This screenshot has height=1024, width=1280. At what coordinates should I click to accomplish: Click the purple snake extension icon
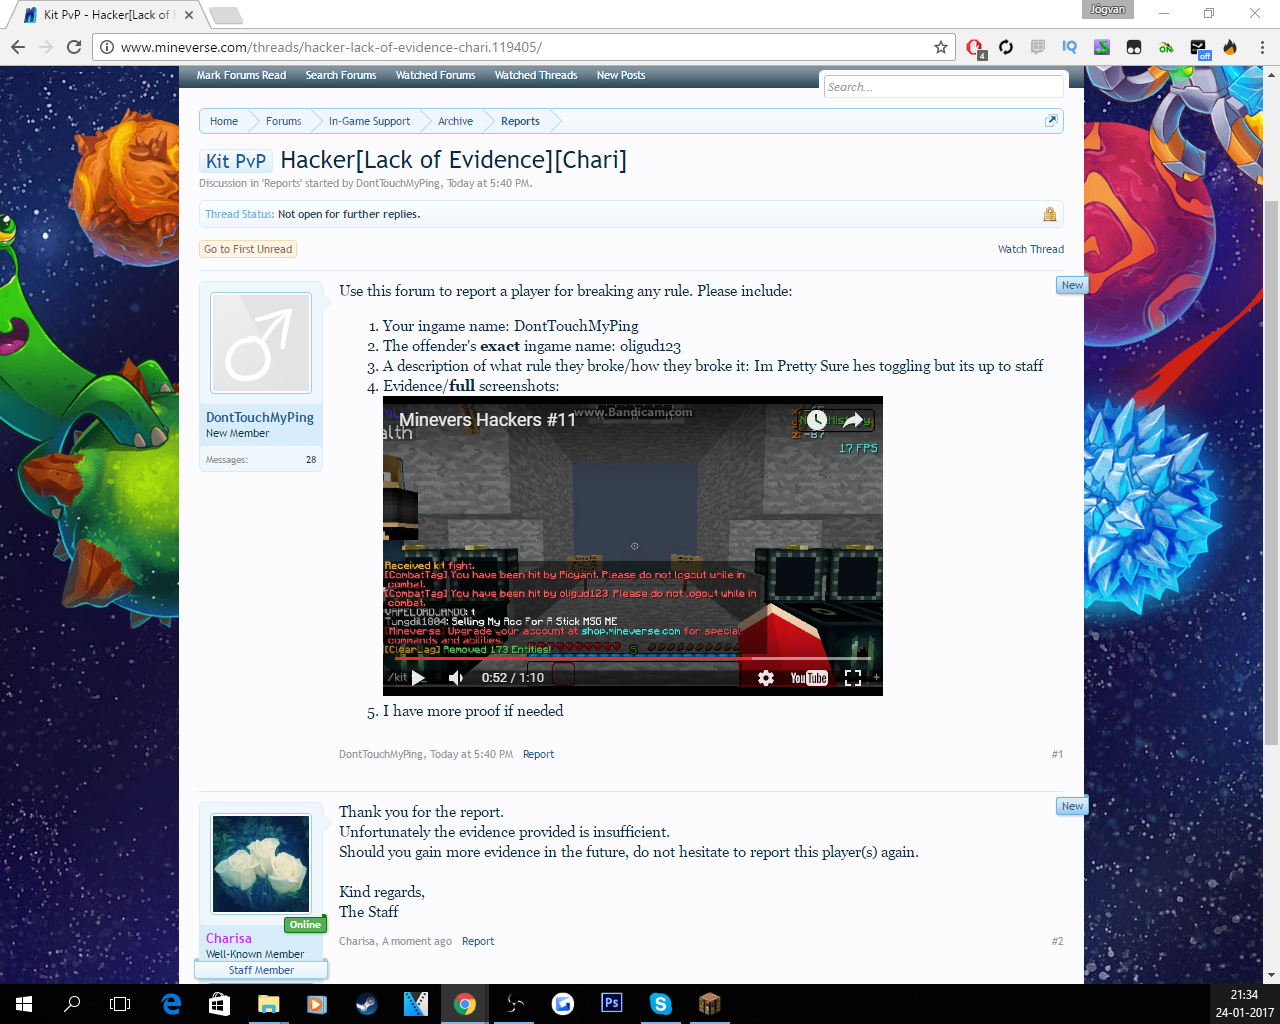(x=1102, y=47)
